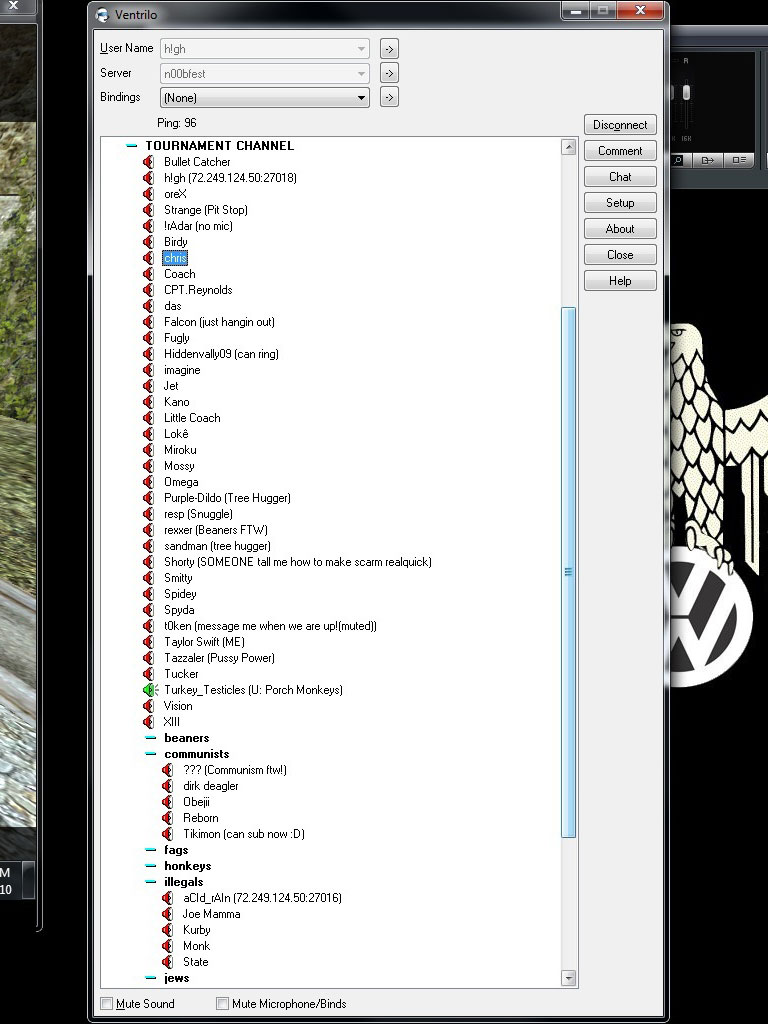Image resolution: width=768 pixels, height=1028 pixels.
Task: Click speaker icon beside Reborn
Action: [168, 818]
